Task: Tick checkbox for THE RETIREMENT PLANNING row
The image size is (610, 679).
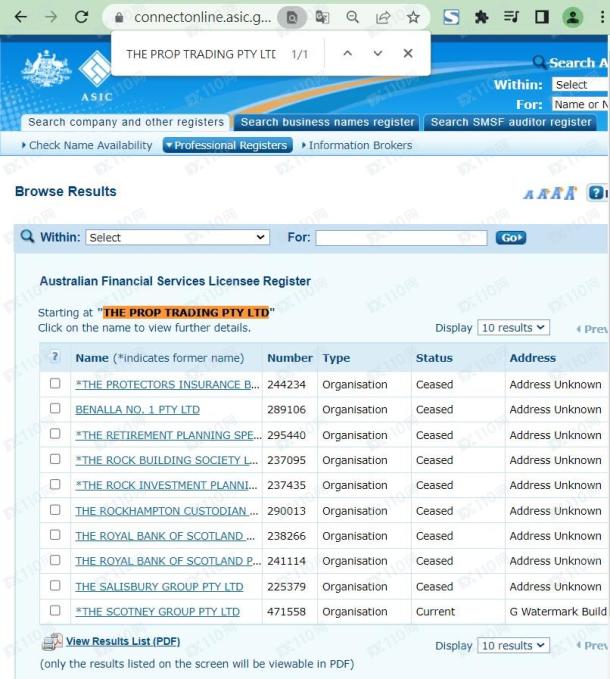Action: click(55, 434)
